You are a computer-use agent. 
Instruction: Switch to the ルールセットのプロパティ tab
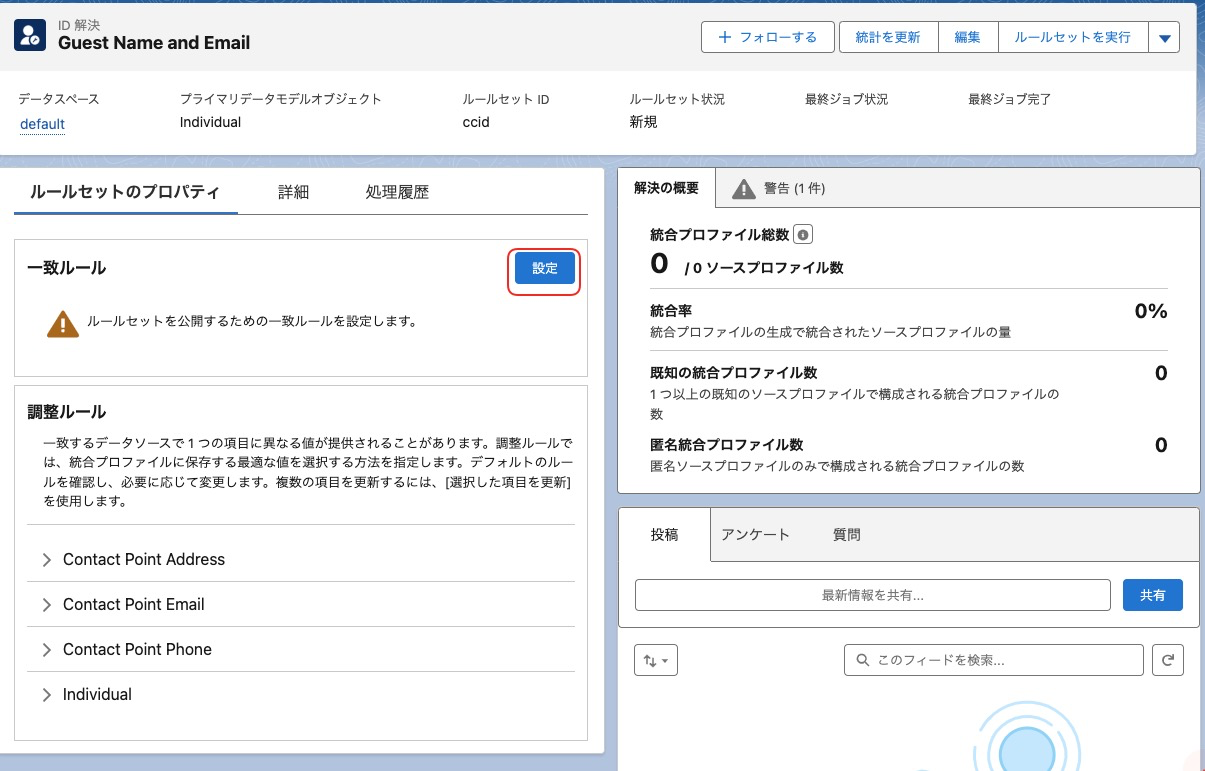(125, 192)
